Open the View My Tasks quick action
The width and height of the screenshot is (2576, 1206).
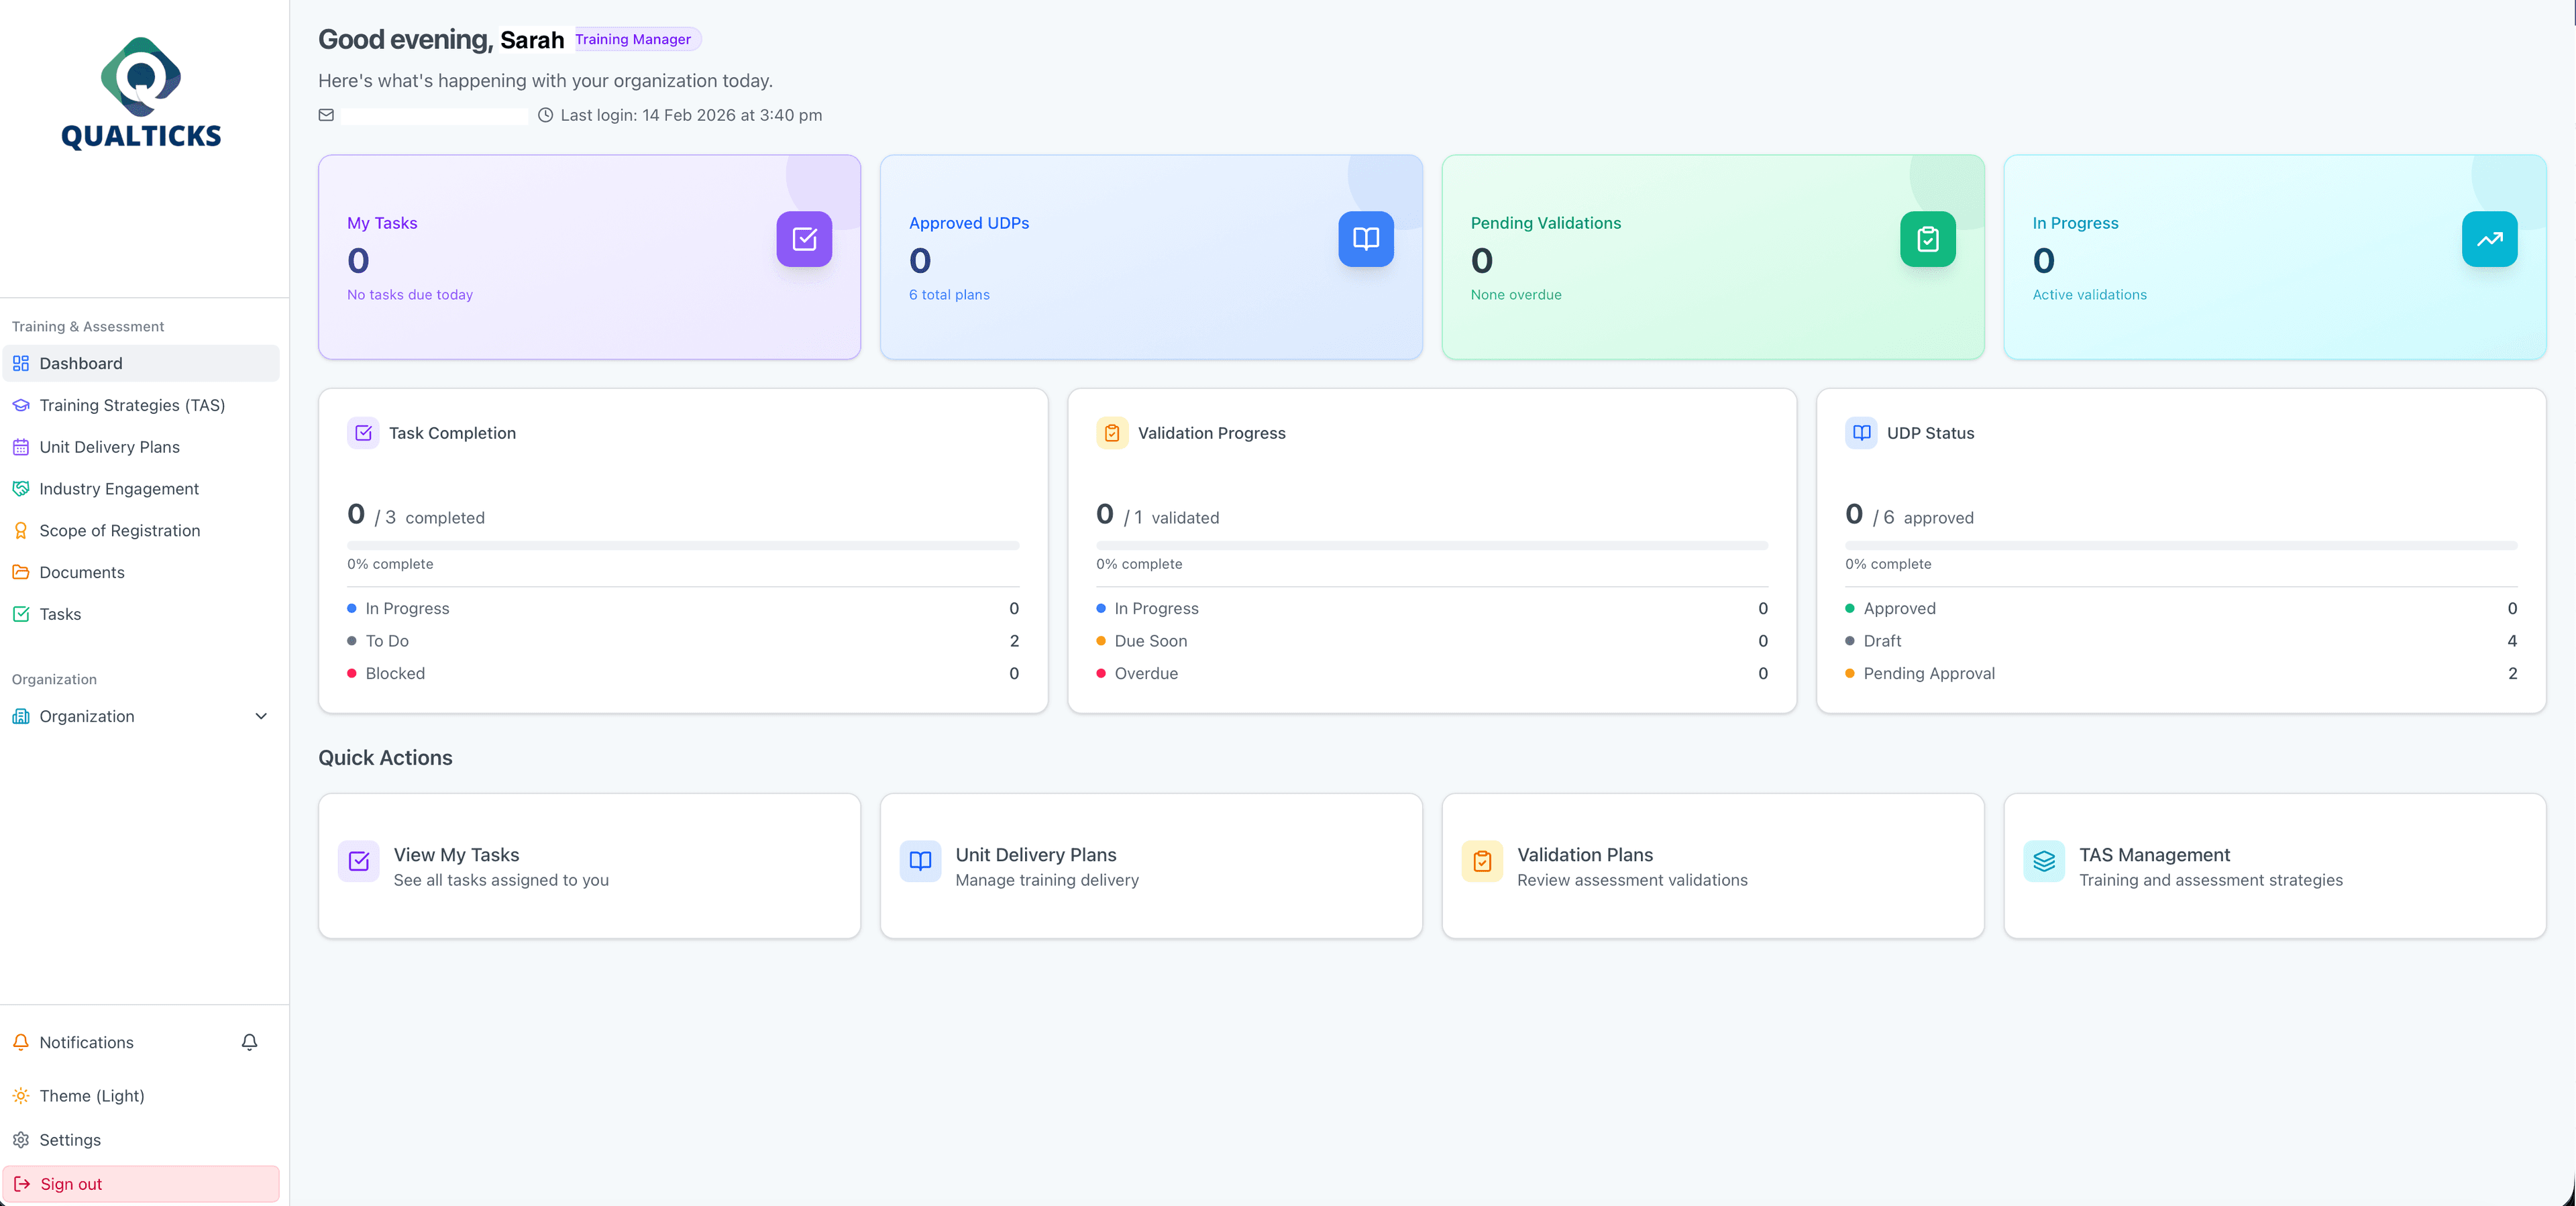588,866
